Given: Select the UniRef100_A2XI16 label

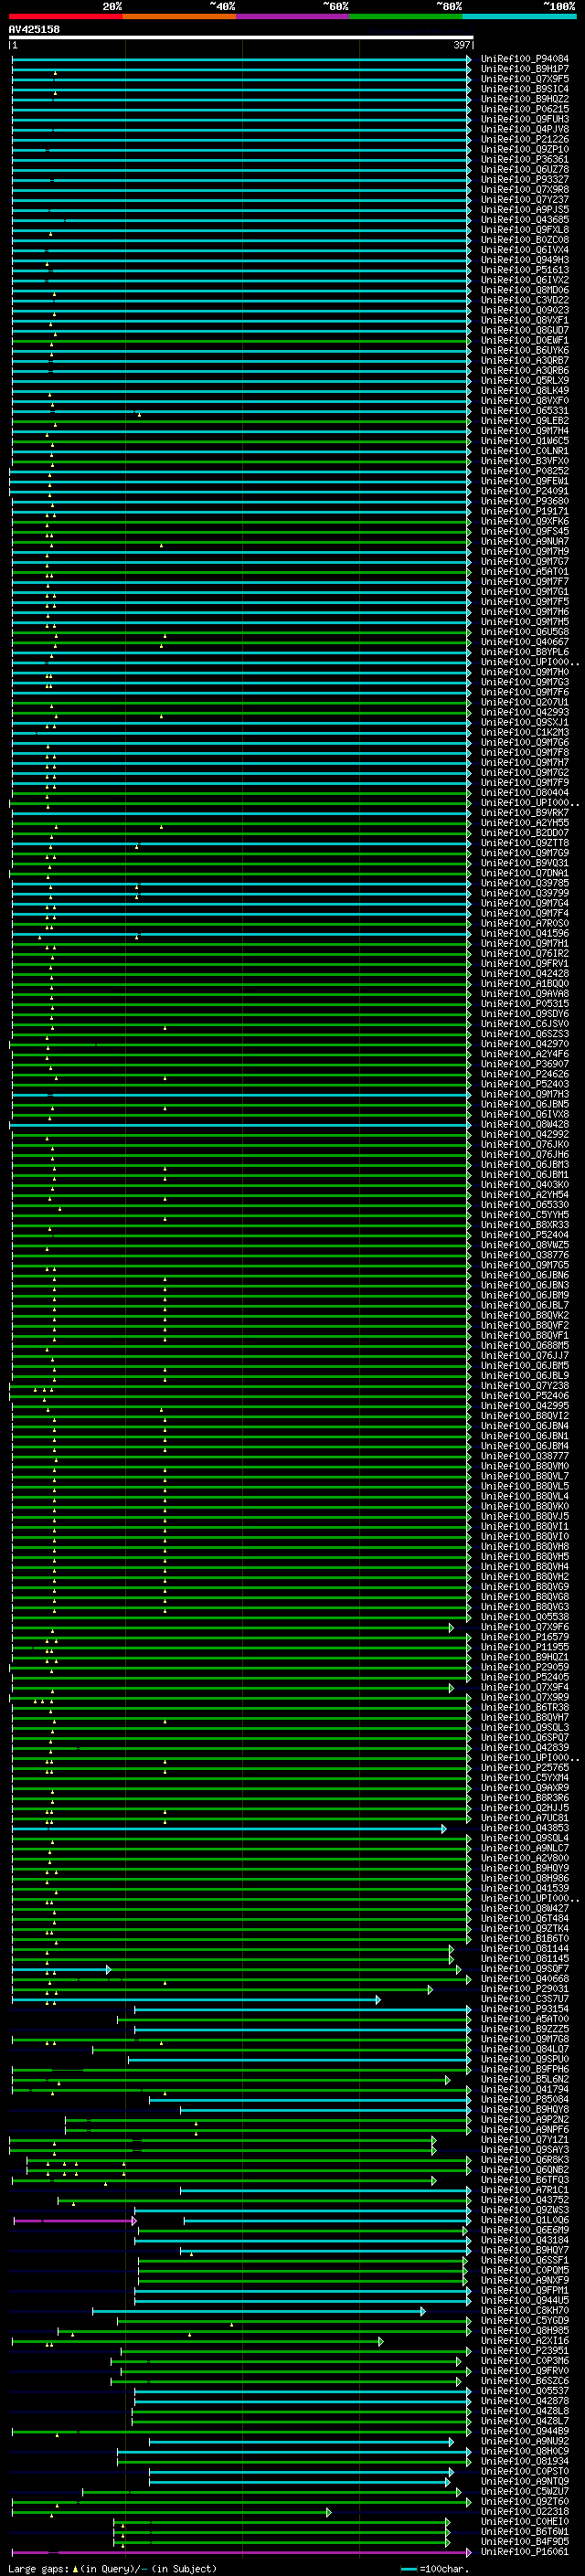Looking at the screenshot, I should [x=525, y=2341].
